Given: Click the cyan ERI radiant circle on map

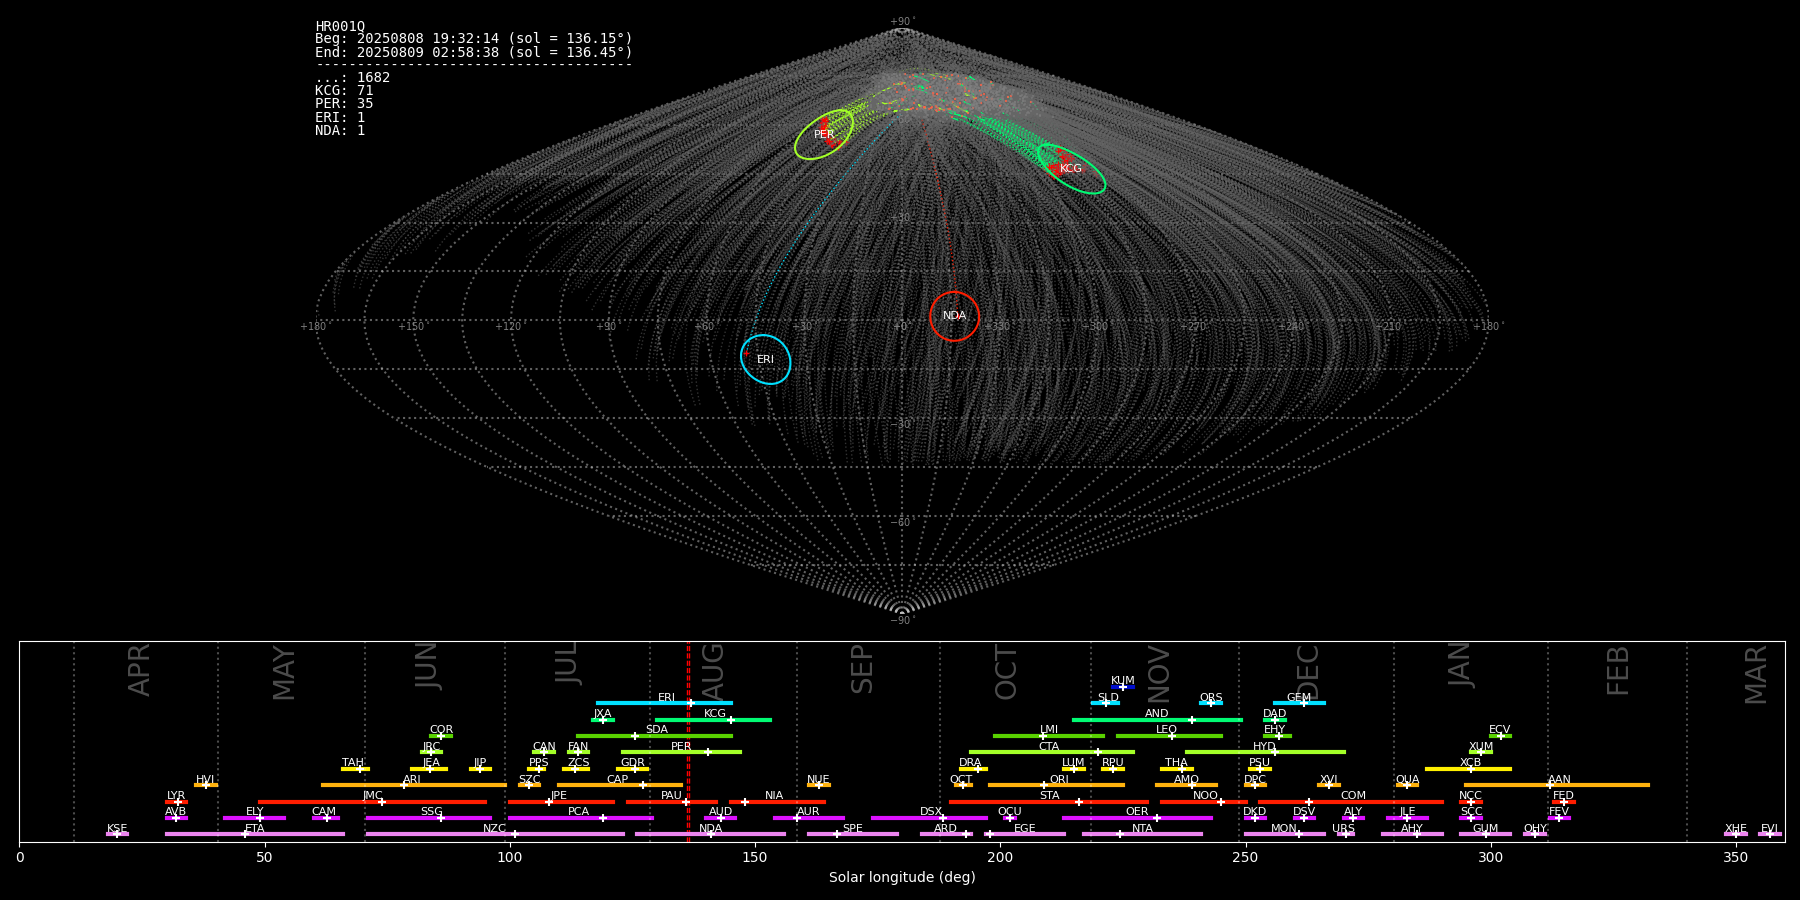Looking at the screenshot, I should [766, 359].
